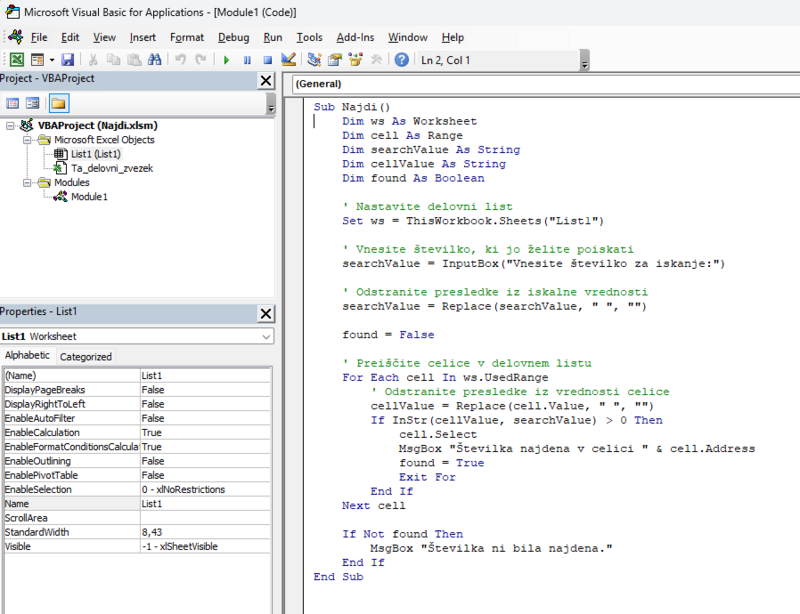Collapse the Modules folder node
800x614 pixels.
[x=28, y=183]
